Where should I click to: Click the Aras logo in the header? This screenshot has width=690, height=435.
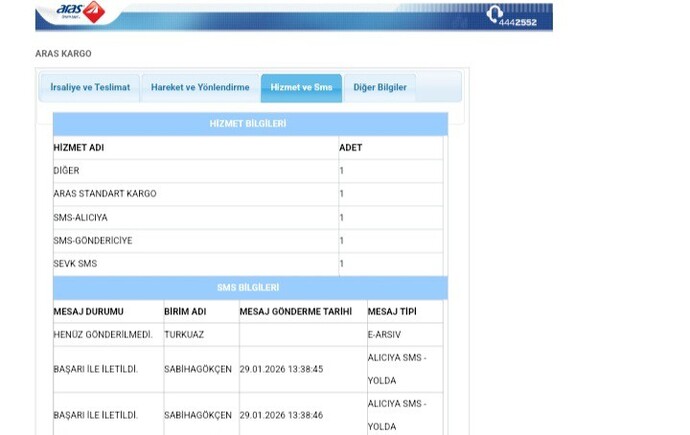coord(81,11)
